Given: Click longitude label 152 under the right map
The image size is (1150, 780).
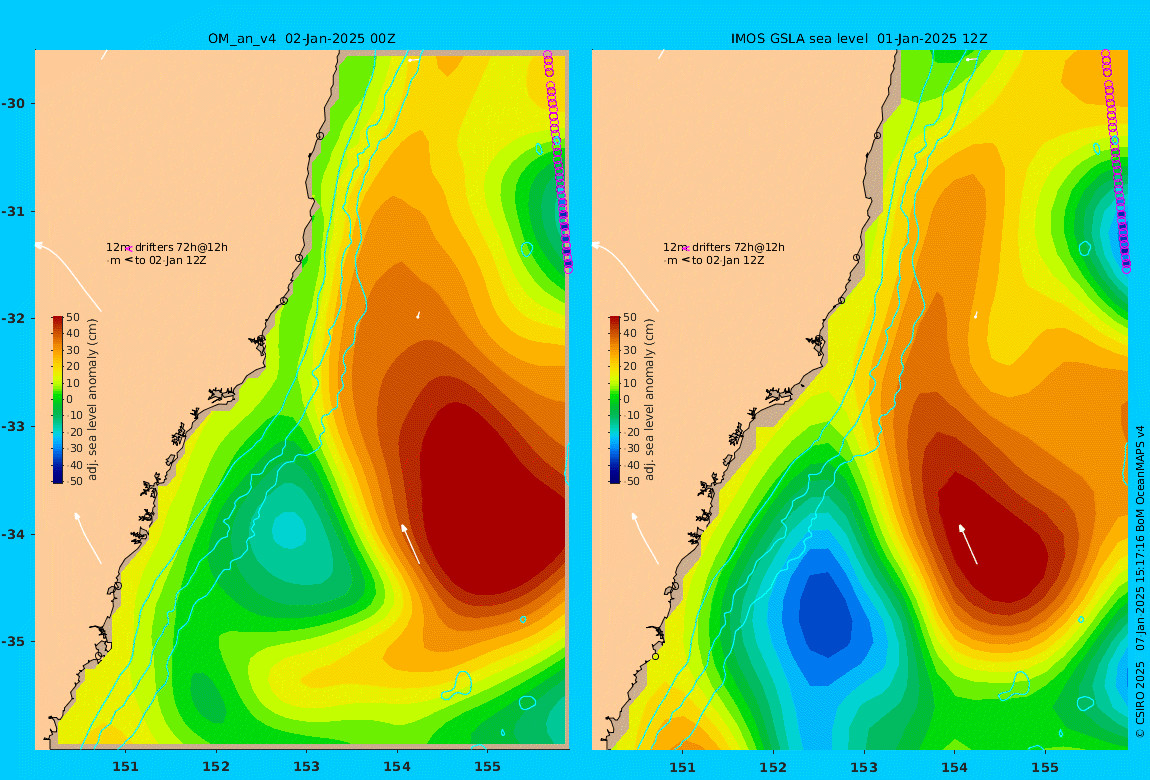Looking at the screenshot, I should pos(774,767).
